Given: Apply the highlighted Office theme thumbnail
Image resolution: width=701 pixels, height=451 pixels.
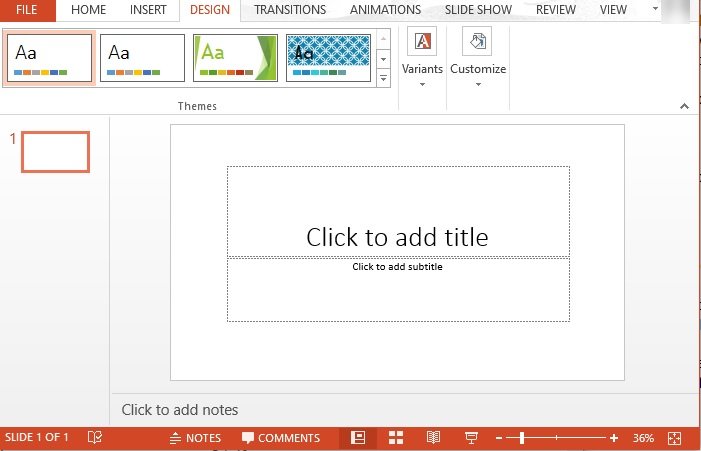Looking at the screenshot, I should coord(49,58).
